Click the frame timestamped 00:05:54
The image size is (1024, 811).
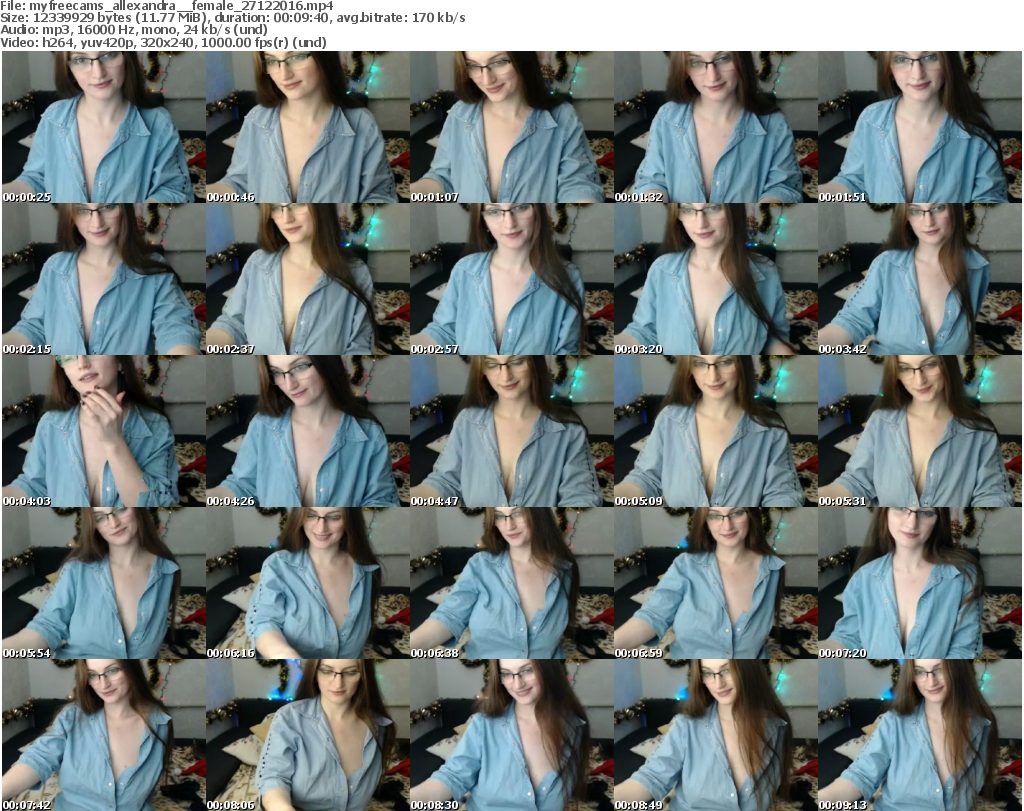(x=102, y=583)
